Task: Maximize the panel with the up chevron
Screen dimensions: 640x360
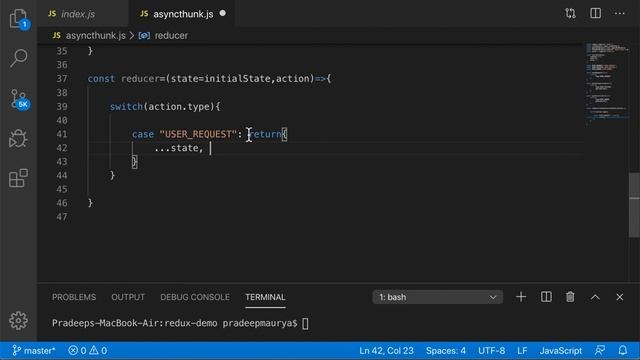Action: [x=595, y=297]
